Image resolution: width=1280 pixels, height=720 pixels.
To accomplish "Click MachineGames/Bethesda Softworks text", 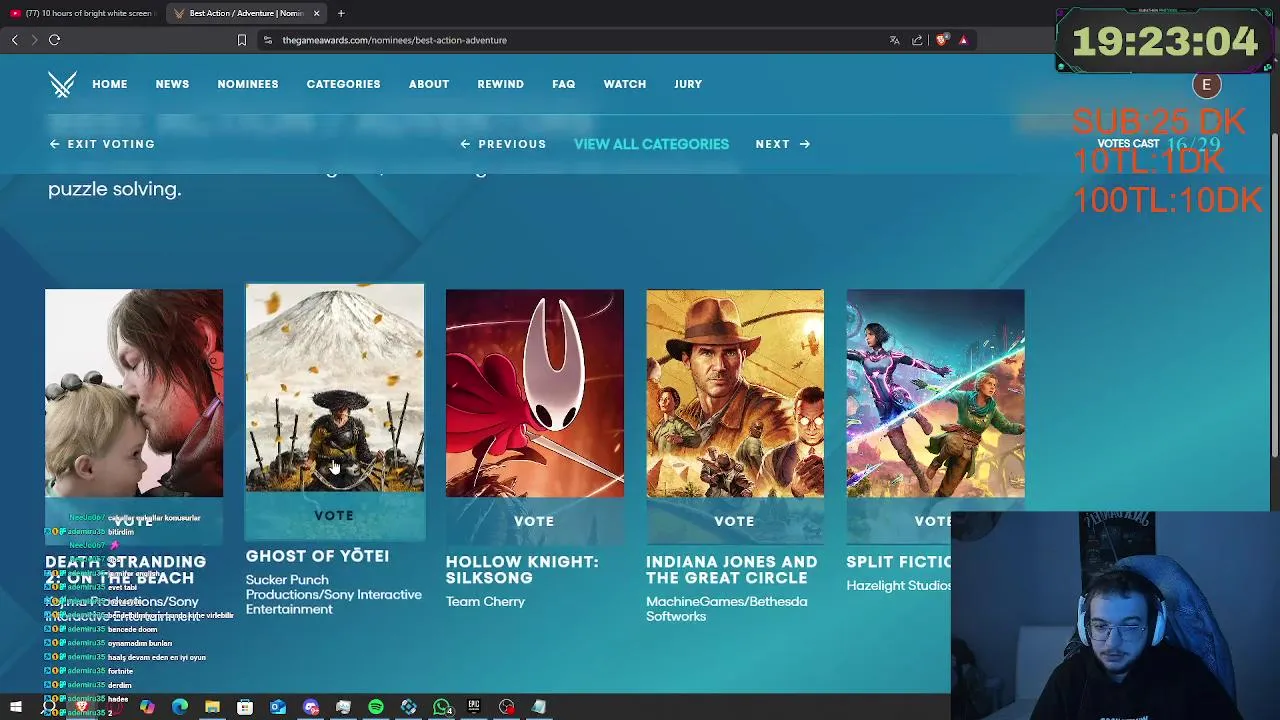I will tap(726, 609).
